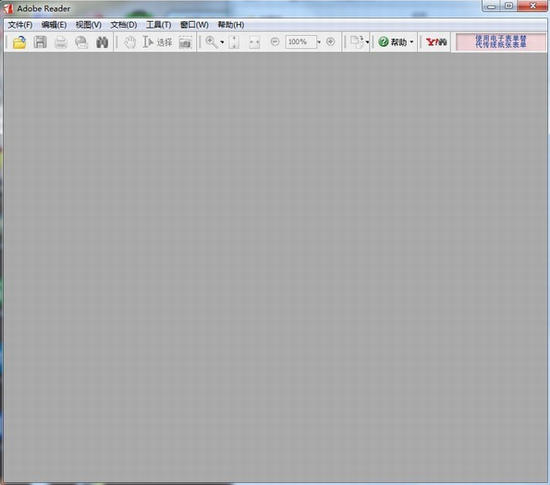Expand the rotate view dropdown arrow

pos(367,42)
